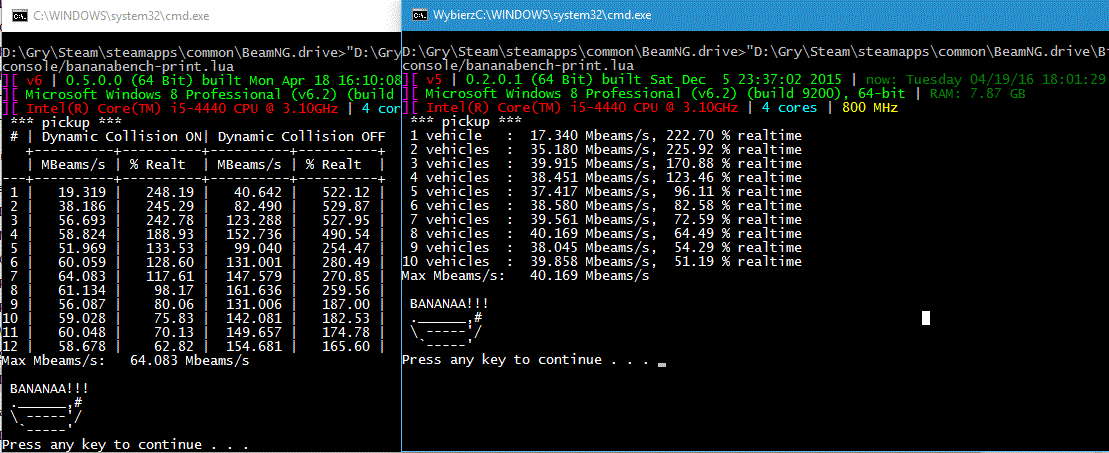The width and height of the screenshot is (1109, 453).
Task: Click '280.49' in row 6 of left table
Action: point(347,262)
